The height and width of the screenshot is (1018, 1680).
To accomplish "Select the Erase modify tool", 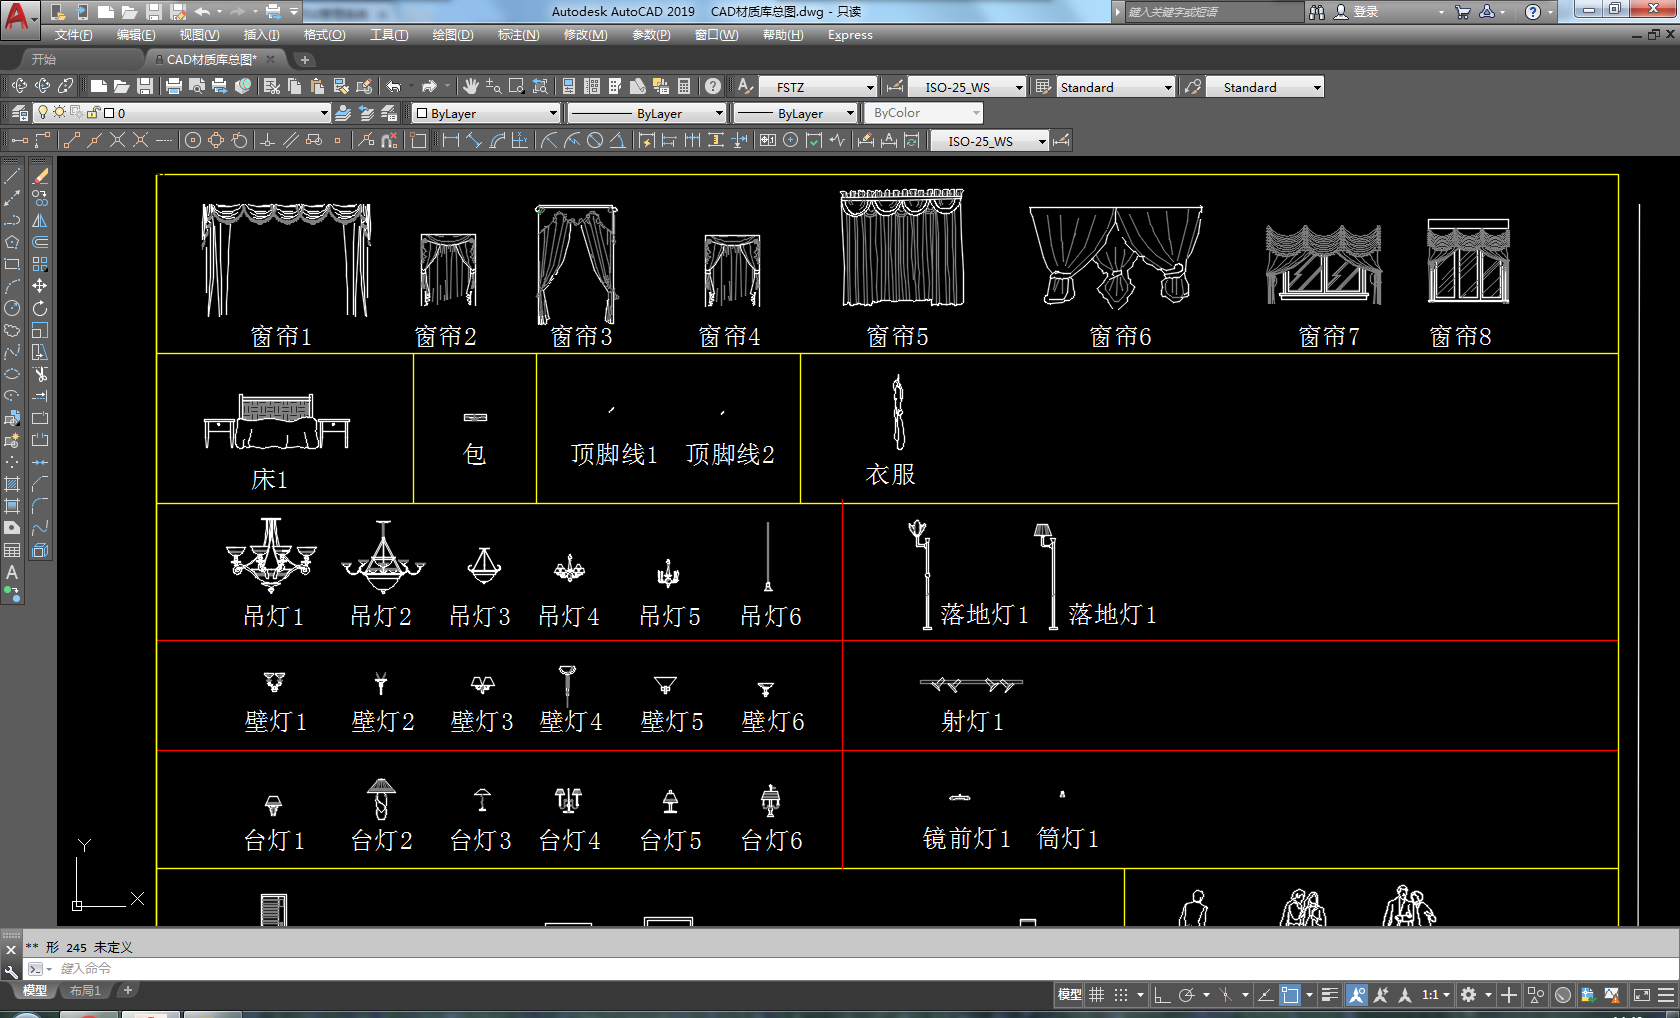I will coord(40,176).
